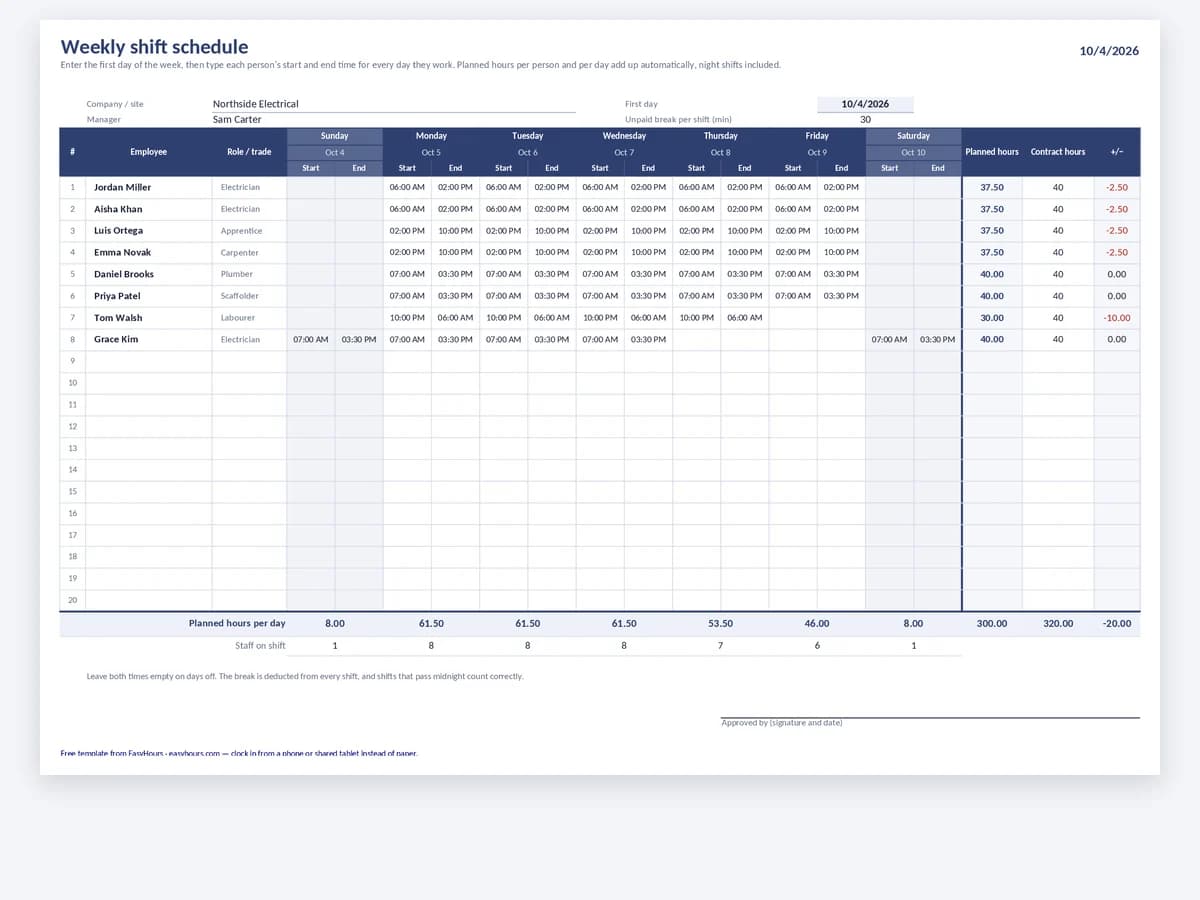Image resolution: width=1200 pixels, height=900 pixels.
Task: Click the 'Approved by (signature and date)' line
Action: coord(930,722)
